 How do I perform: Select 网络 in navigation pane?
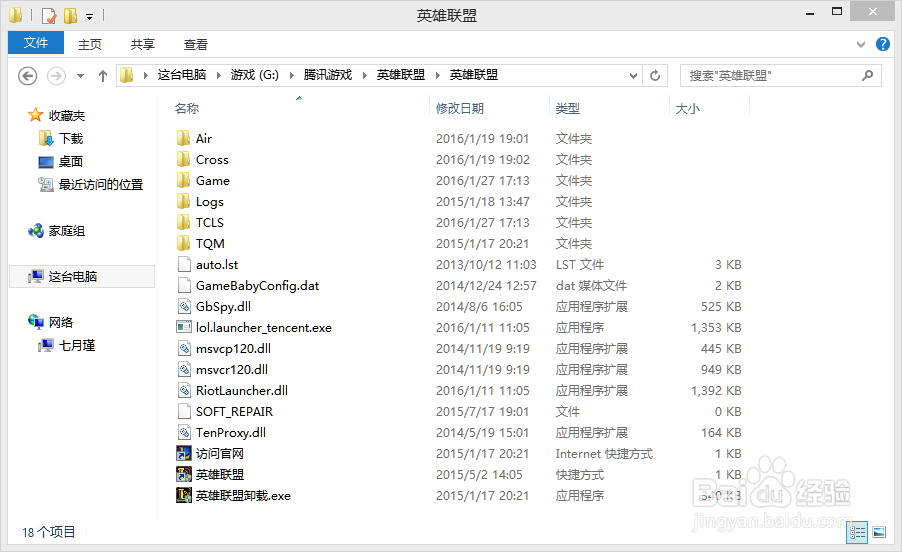click(61, 323)
